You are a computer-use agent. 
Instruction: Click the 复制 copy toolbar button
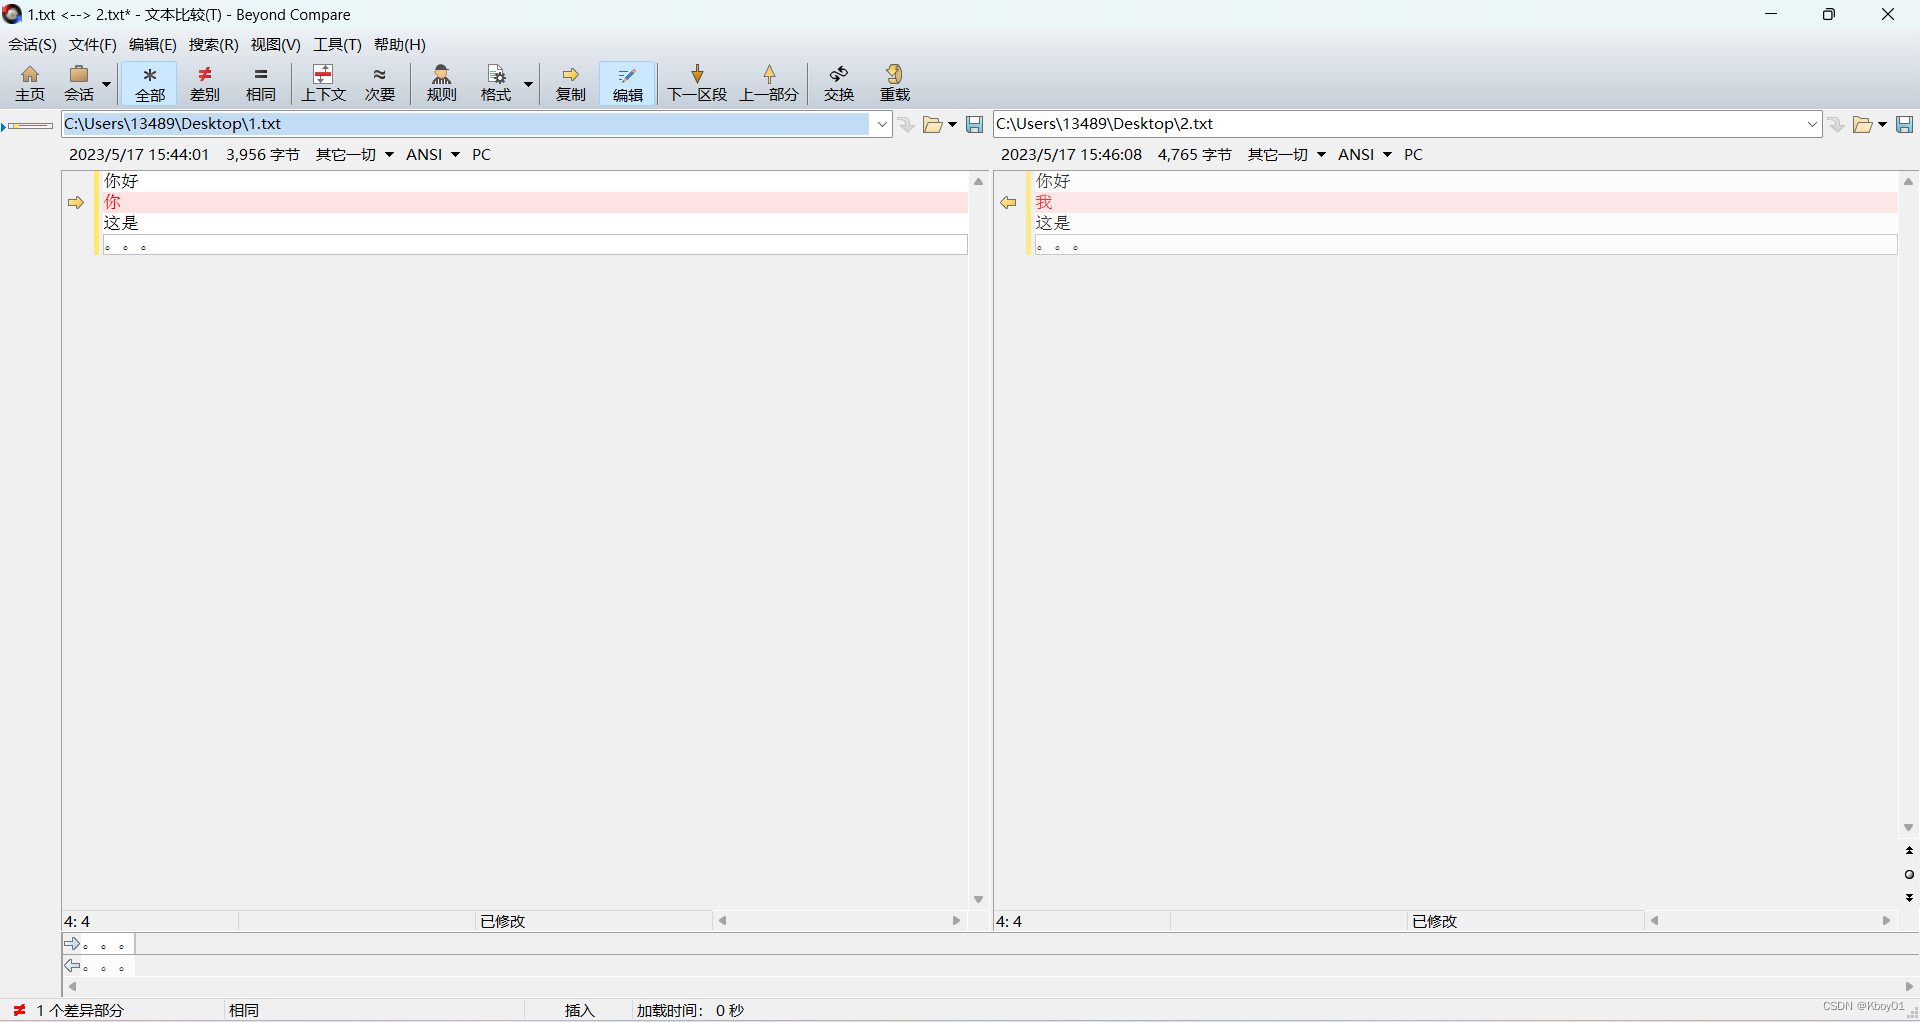pyautogui.click(x=571, y=83)
